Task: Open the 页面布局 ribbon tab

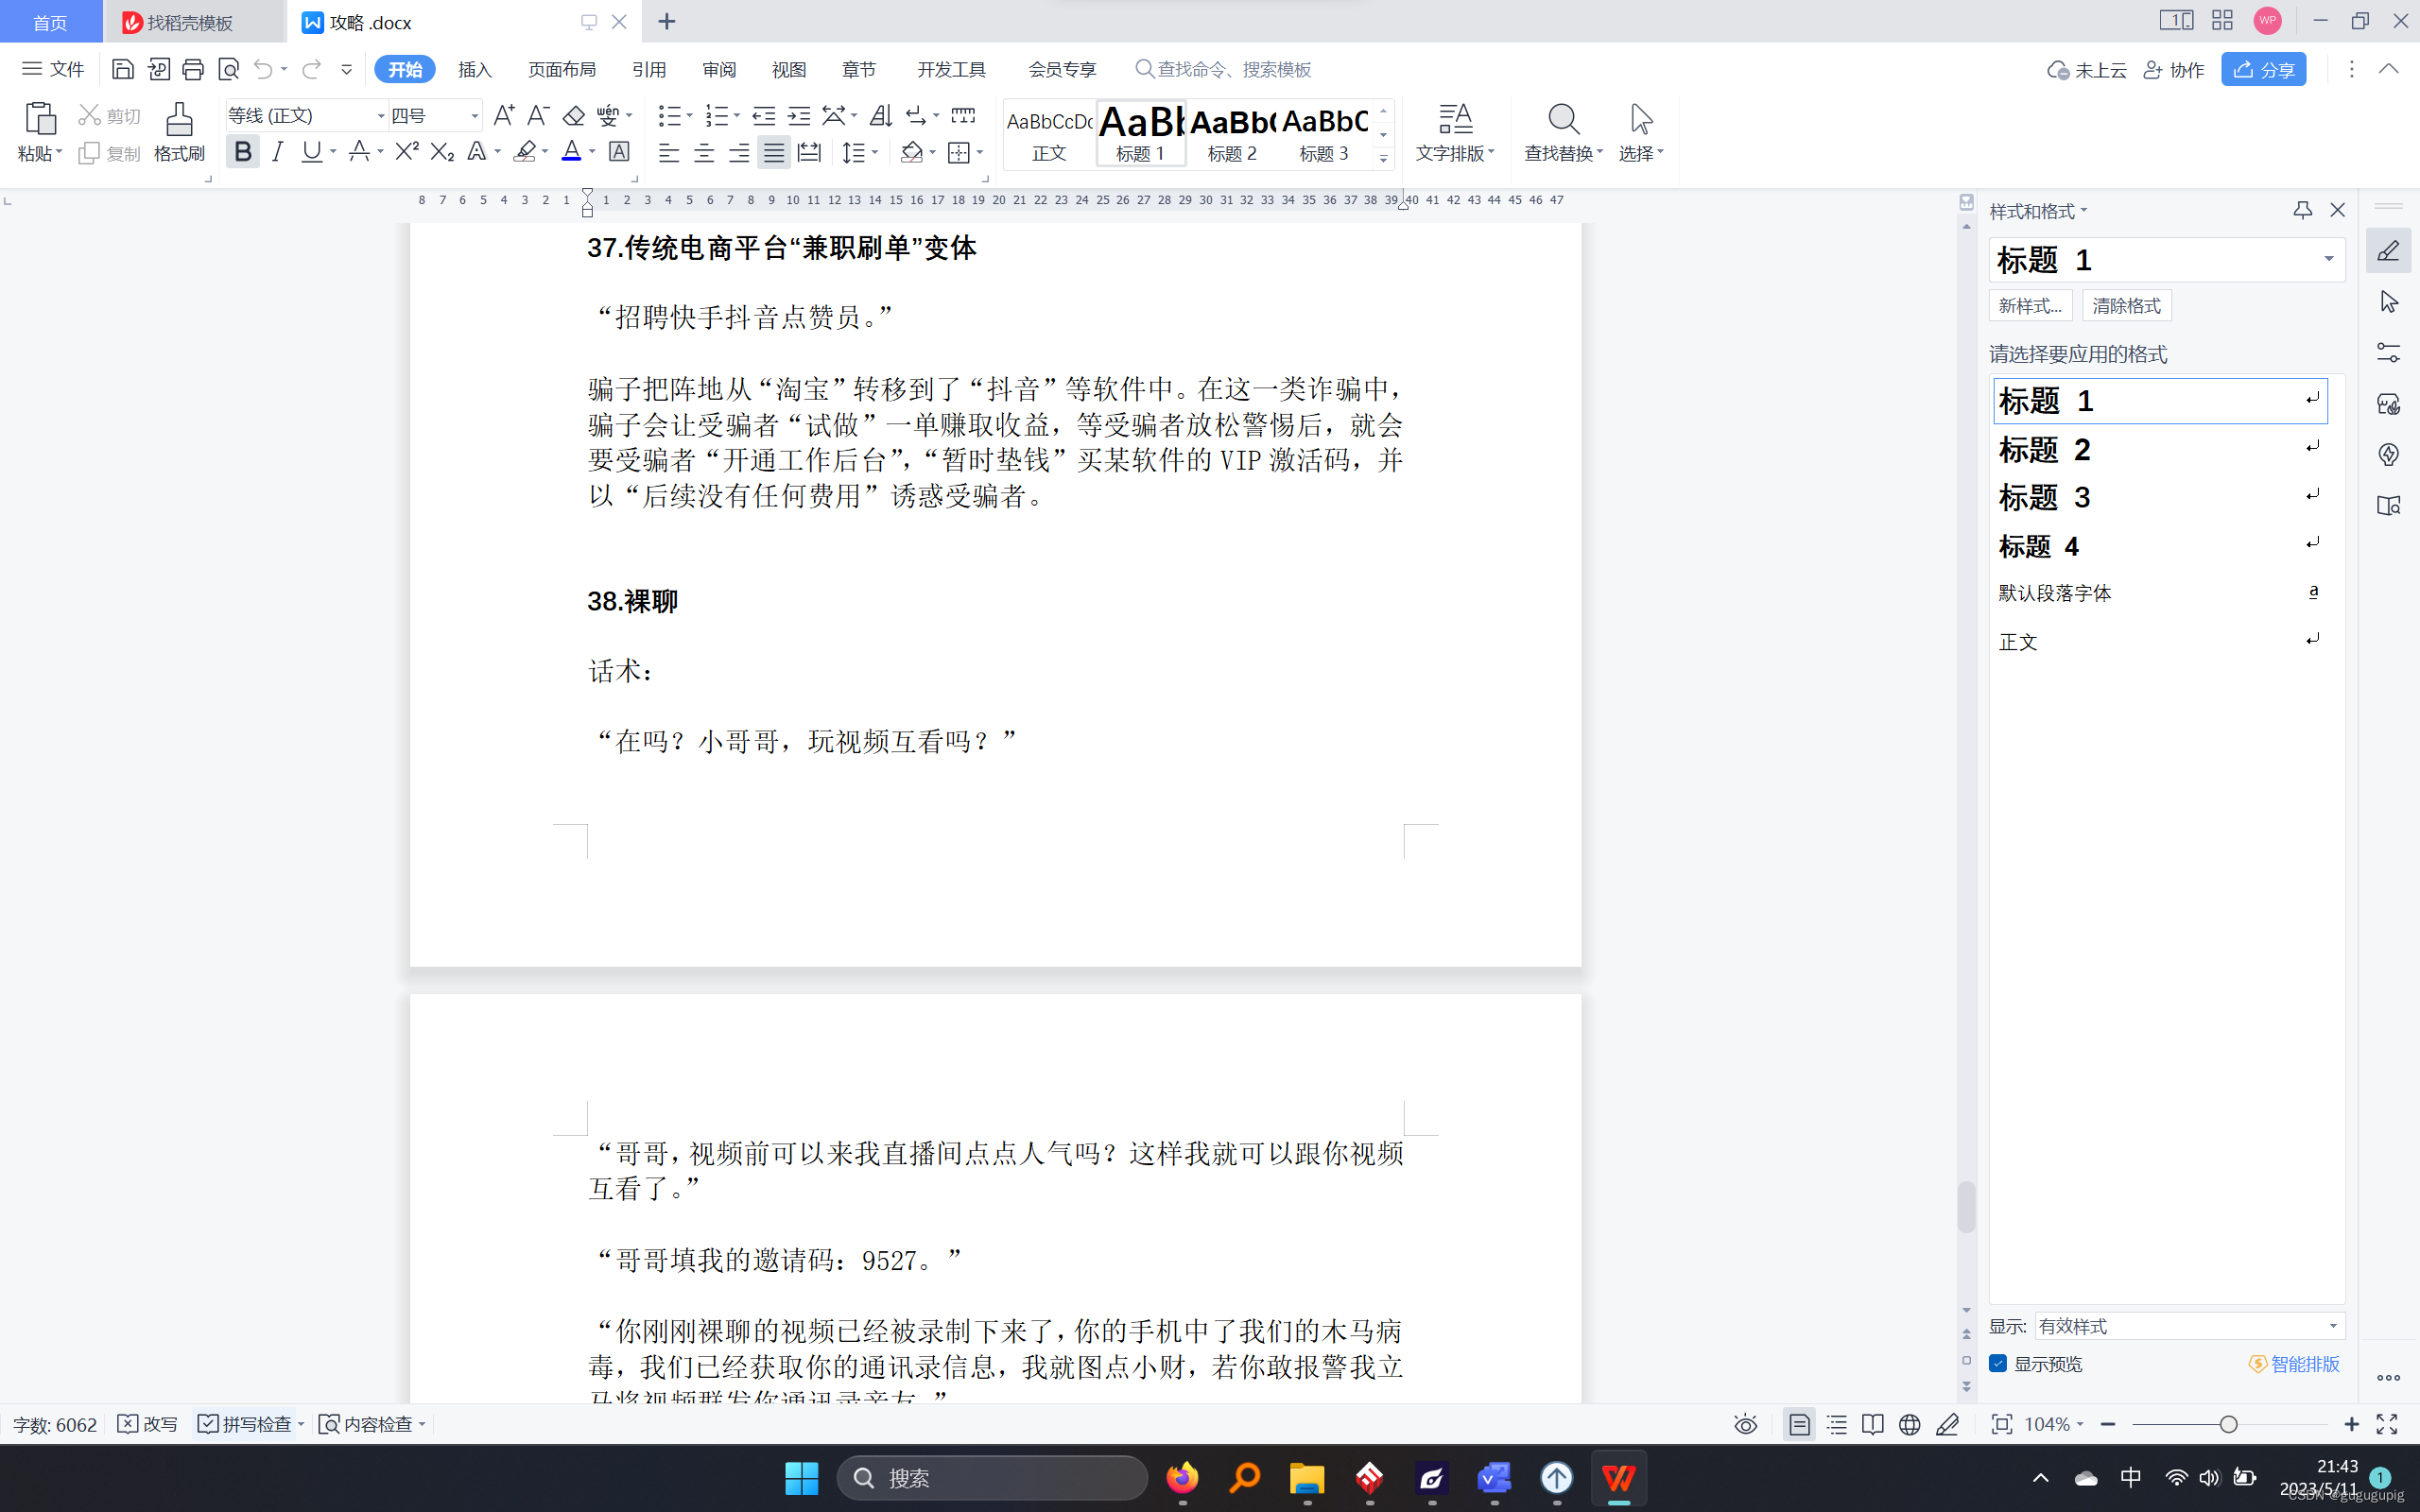Action: (x=562, y=69)
